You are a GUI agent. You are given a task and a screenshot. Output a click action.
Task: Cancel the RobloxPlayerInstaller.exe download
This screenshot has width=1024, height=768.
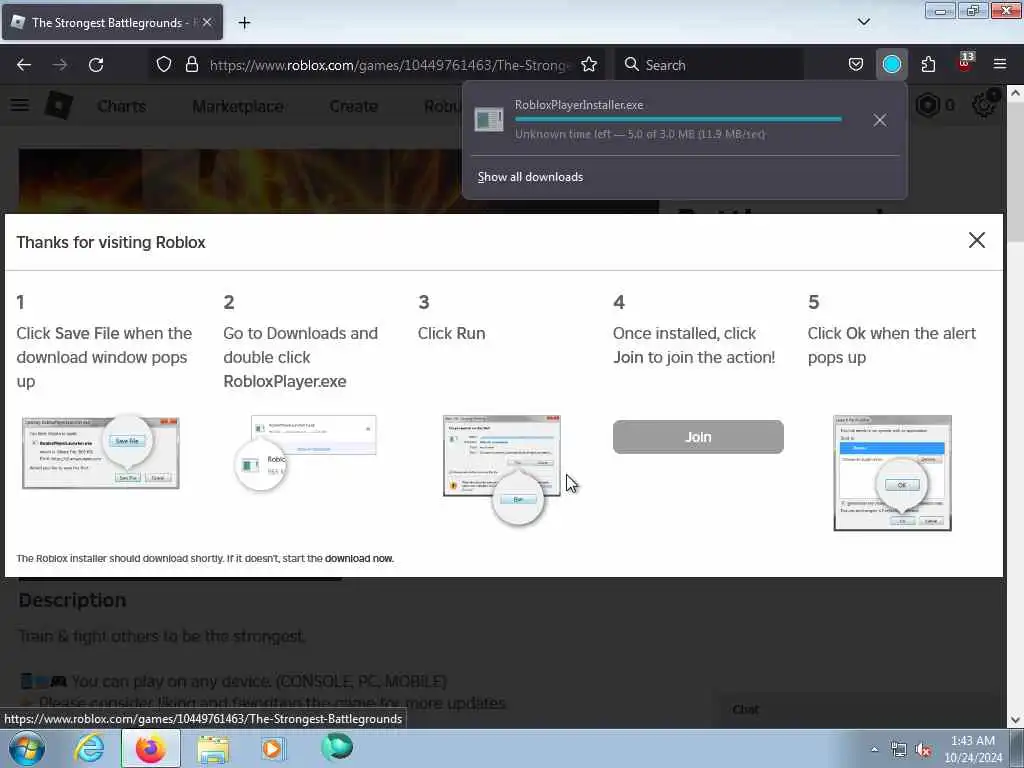(x=880, y=120)
